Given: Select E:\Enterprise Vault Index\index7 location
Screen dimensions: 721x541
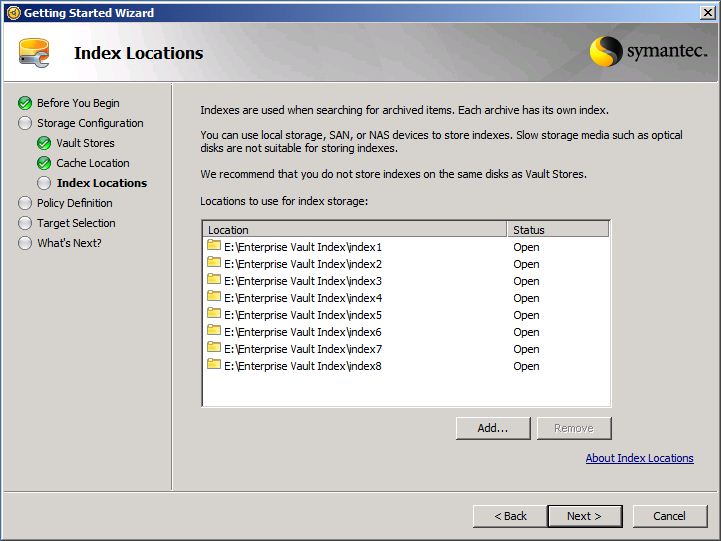Looking at the screenshot, I should [x=303, y=349].
